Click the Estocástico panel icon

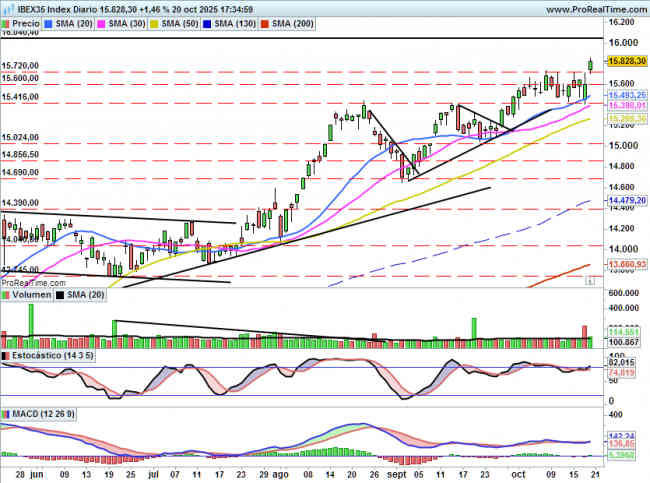(x=7, y=355)
